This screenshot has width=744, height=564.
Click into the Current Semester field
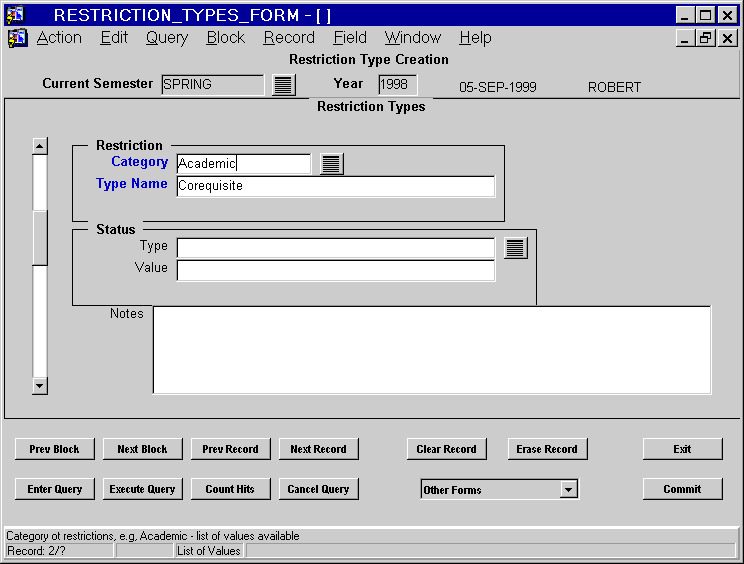click(x=213, y=85)
